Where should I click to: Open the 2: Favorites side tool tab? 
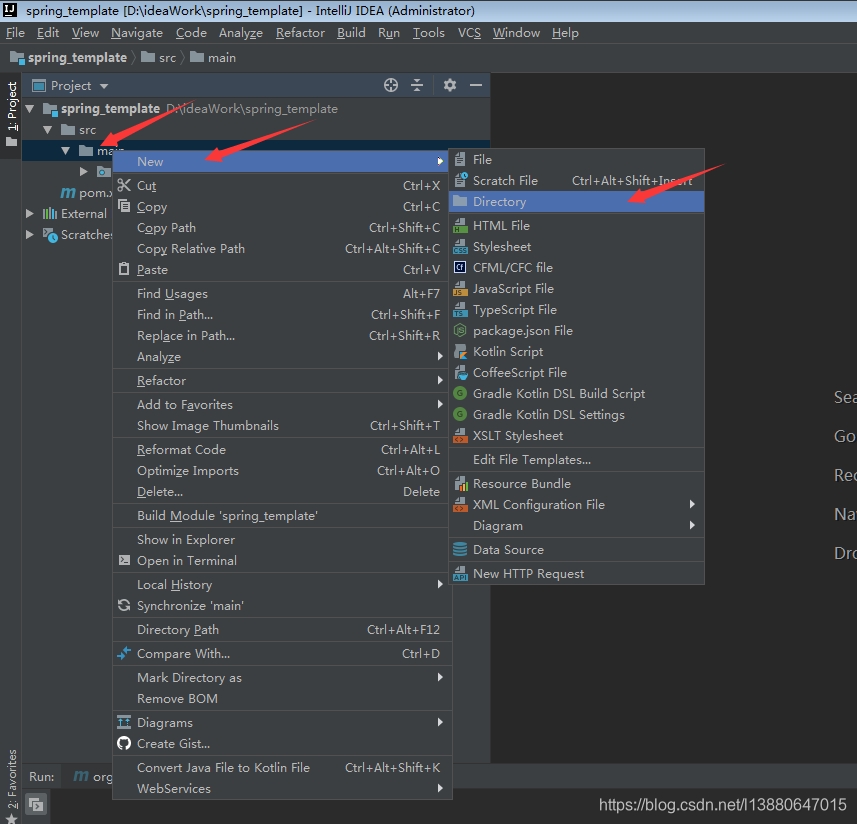tap(11, 785)
